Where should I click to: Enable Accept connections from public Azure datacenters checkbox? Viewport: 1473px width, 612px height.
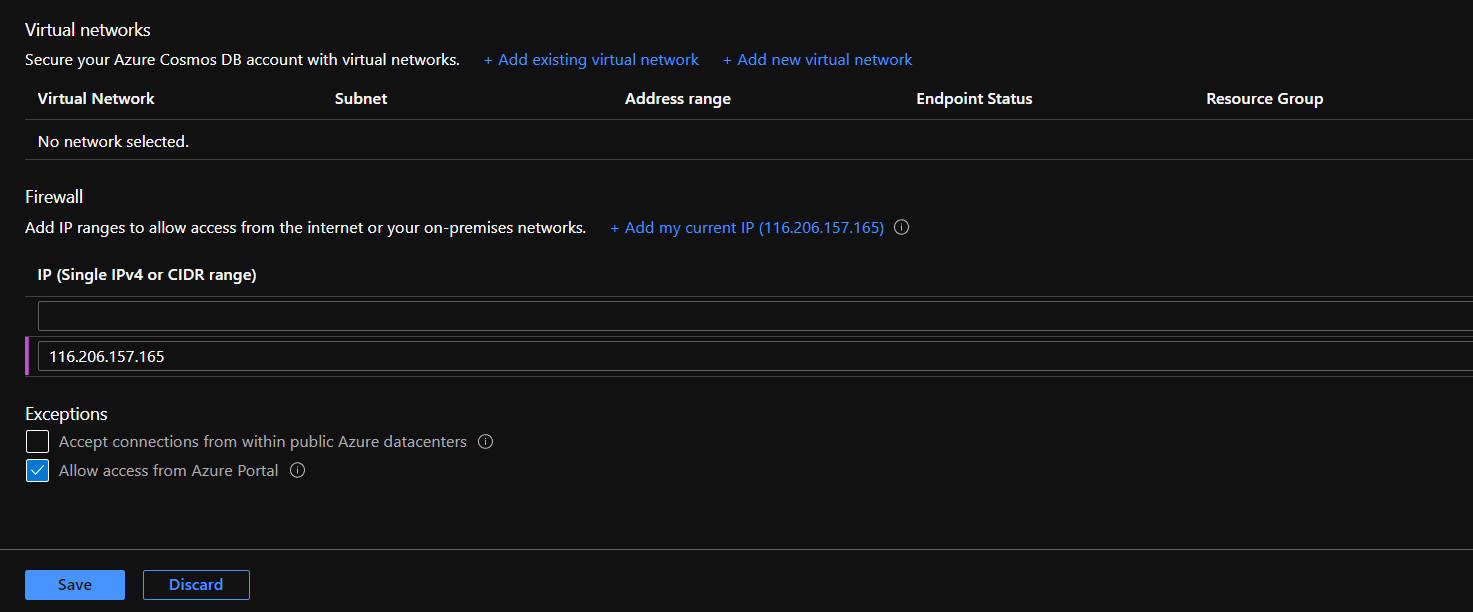point(37,442)
